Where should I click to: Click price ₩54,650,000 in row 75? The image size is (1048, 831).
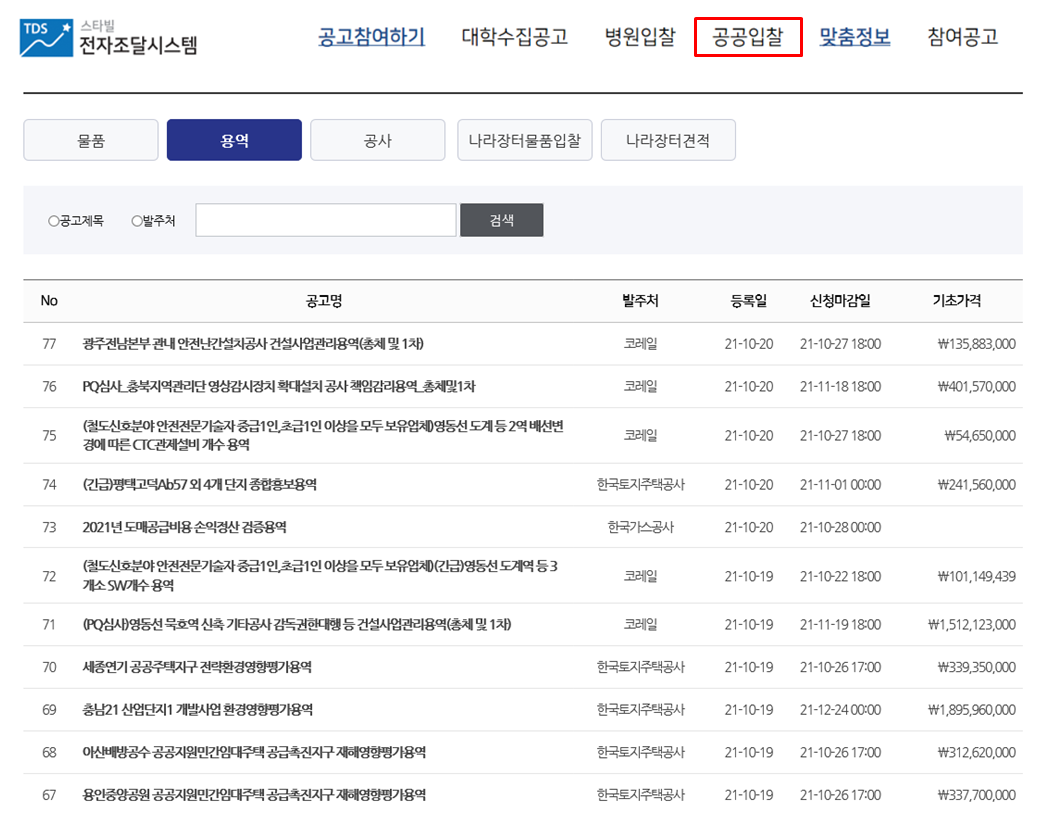click(980, 435)
